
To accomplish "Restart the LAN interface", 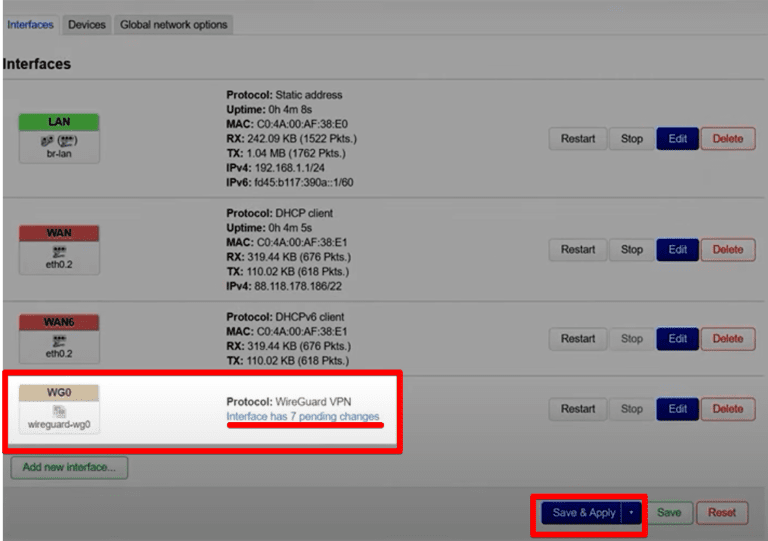I will pos(577,139).
